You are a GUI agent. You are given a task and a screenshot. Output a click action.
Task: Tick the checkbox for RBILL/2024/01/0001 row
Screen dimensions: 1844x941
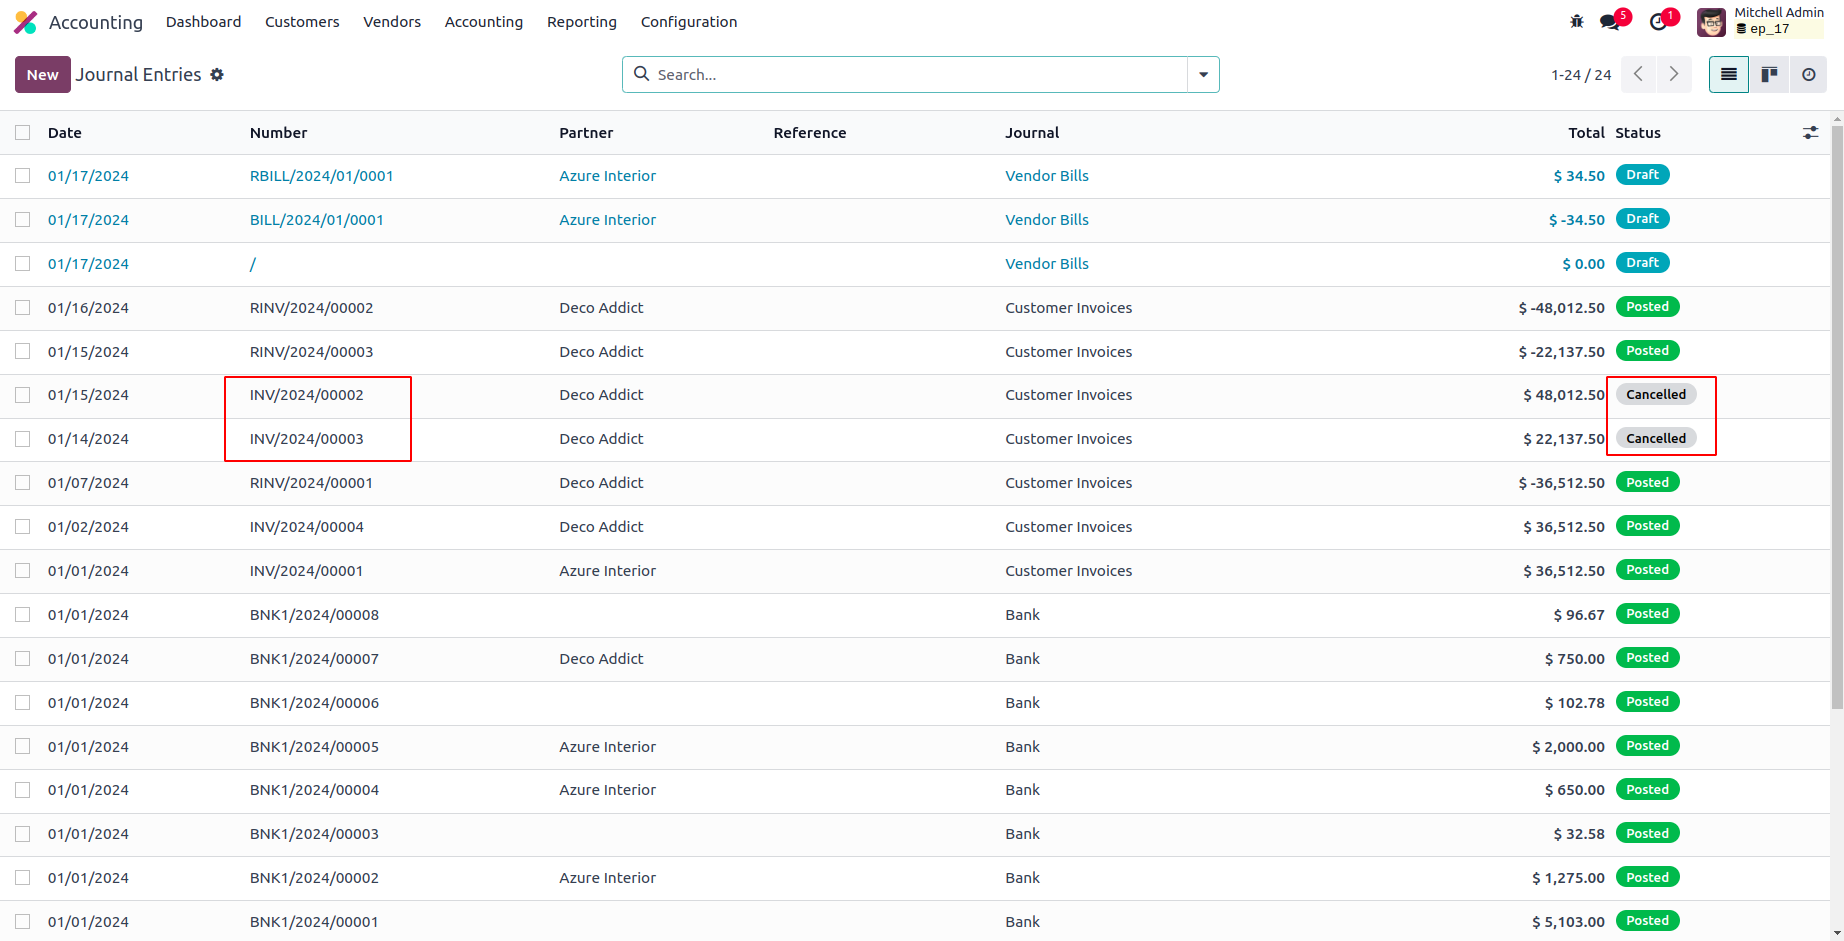(x=23, y=176)
